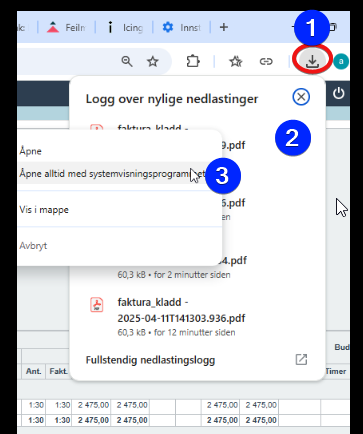The height and width of the screenshot is (434, 363).
Task: Click '60,3 kB • for 12 minutter siden'
Action: point(176,332)
